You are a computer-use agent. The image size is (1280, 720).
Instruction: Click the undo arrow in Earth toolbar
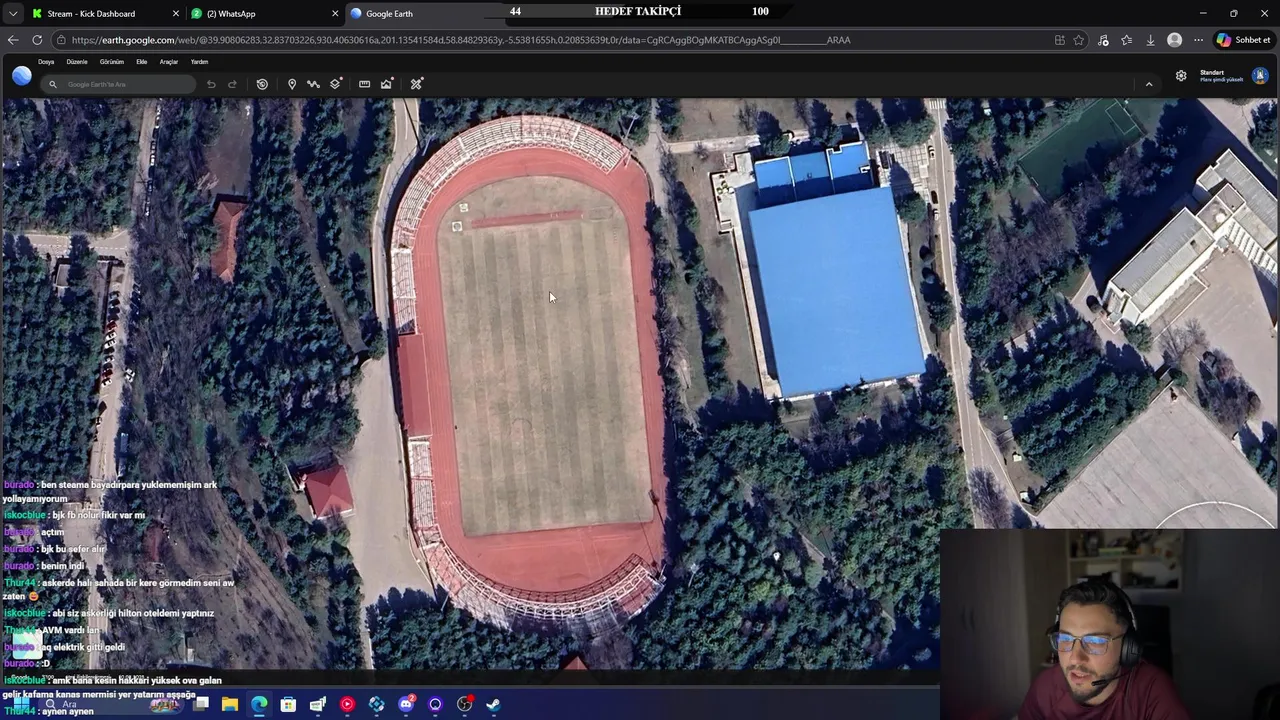pyautogui.click(x=211, y=84)
